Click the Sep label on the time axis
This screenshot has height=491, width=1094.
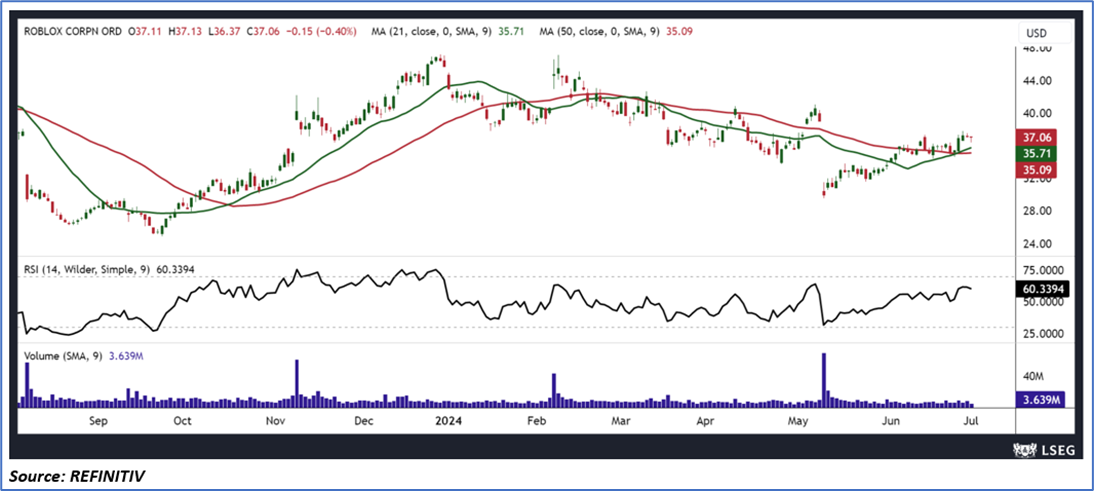click(98, 421)
